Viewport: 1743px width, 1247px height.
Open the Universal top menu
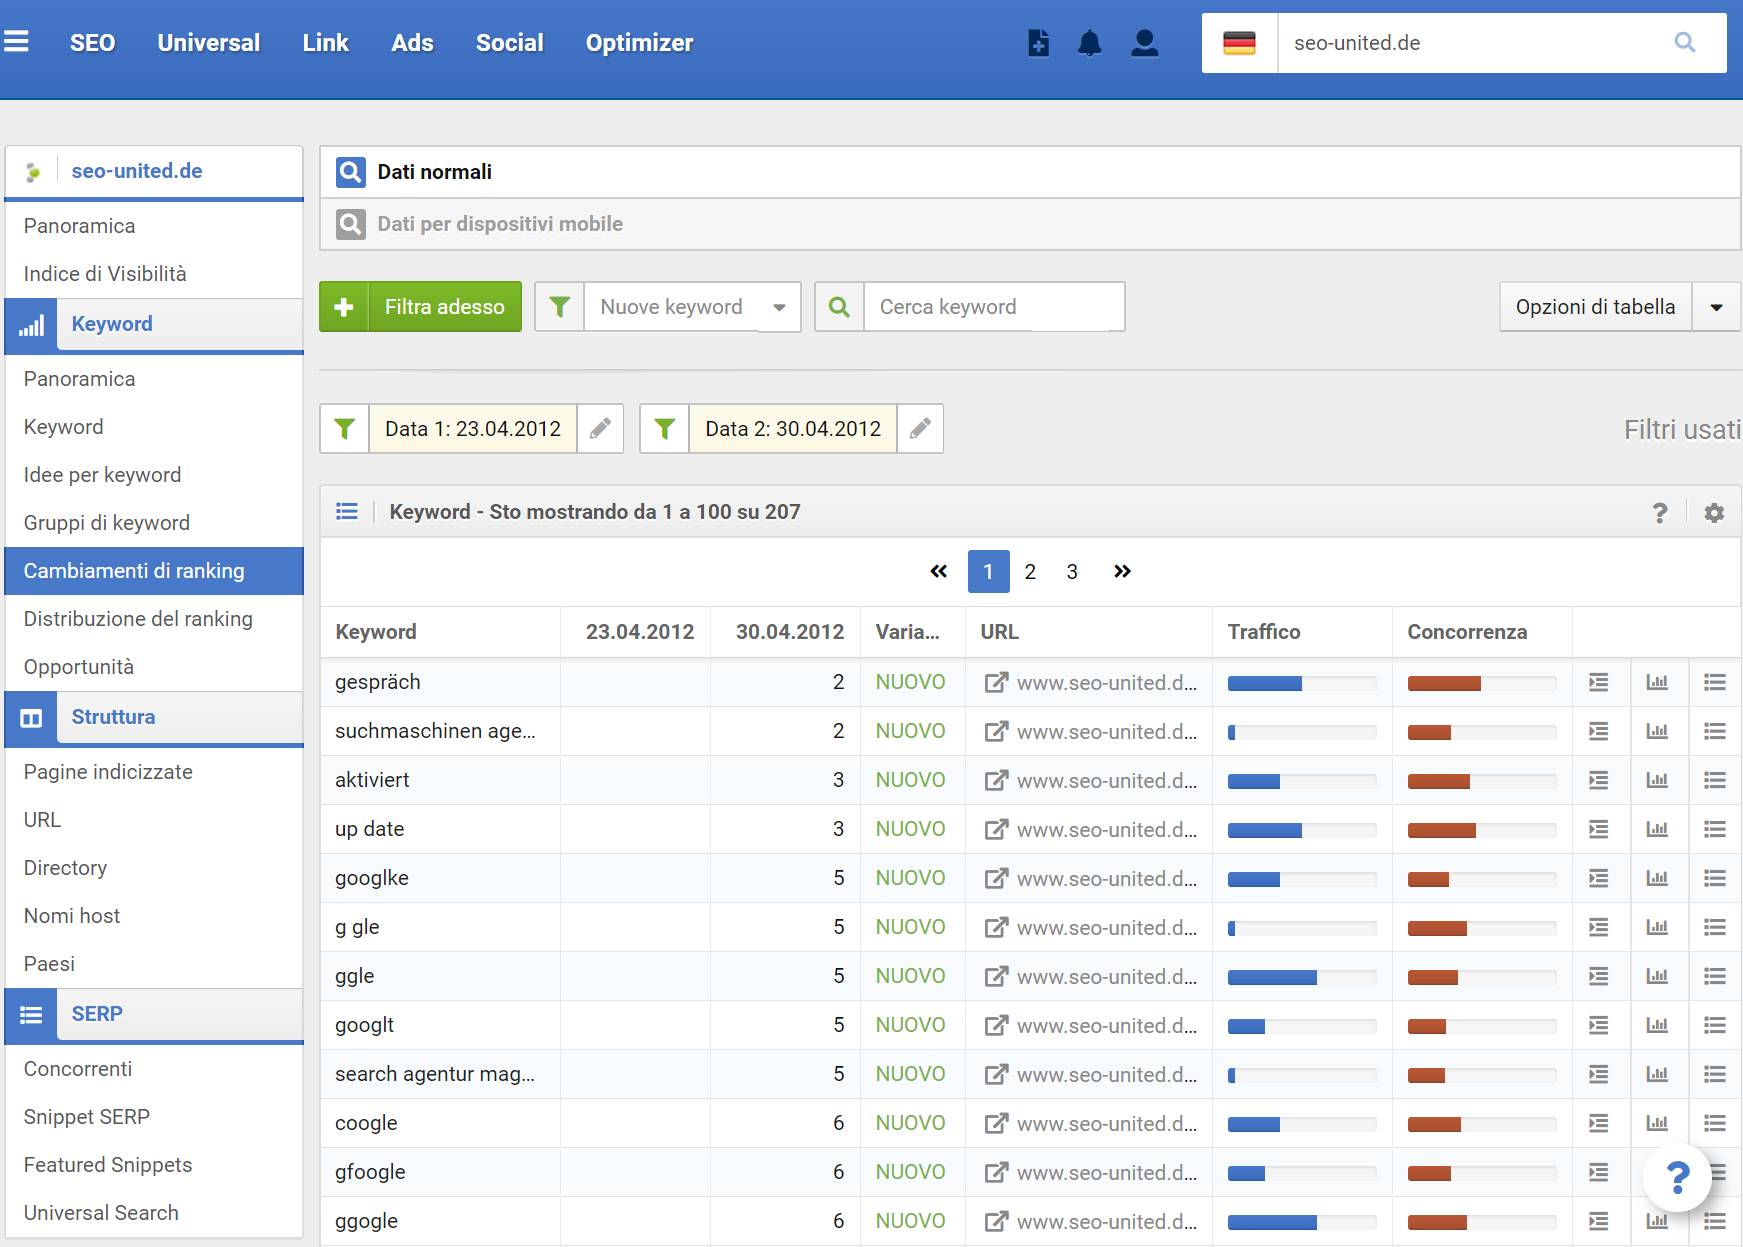[x=209, y=43]
